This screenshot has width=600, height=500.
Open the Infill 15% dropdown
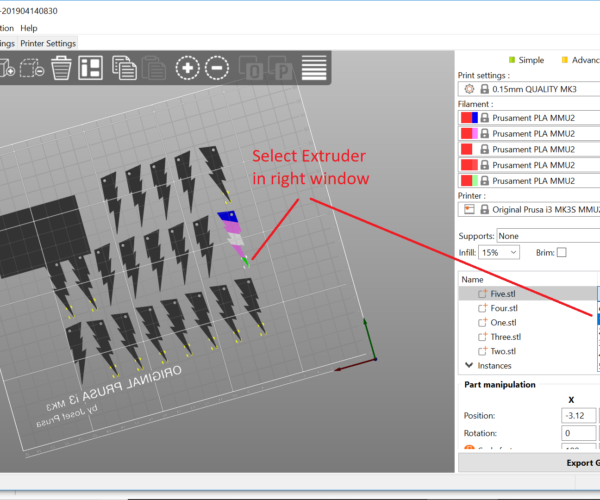point(499,252)
